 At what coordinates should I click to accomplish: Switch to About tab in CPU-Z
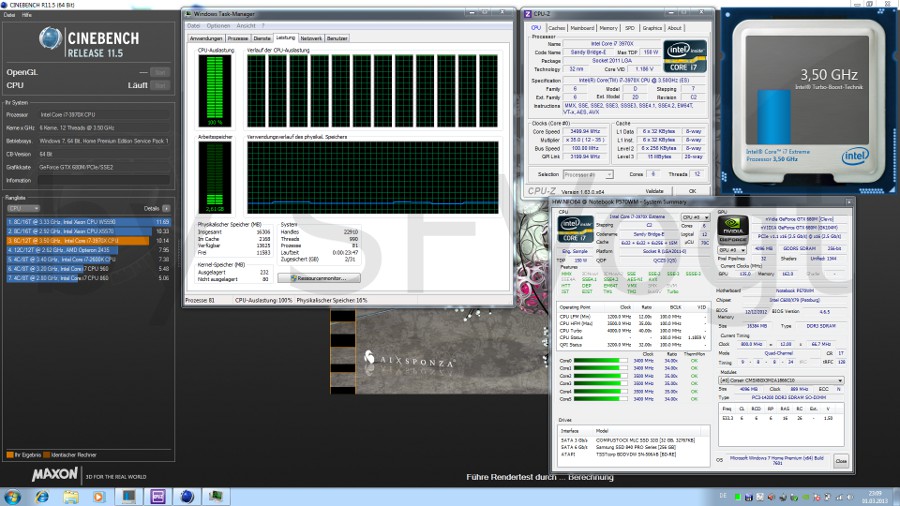(x=674, y=28)
